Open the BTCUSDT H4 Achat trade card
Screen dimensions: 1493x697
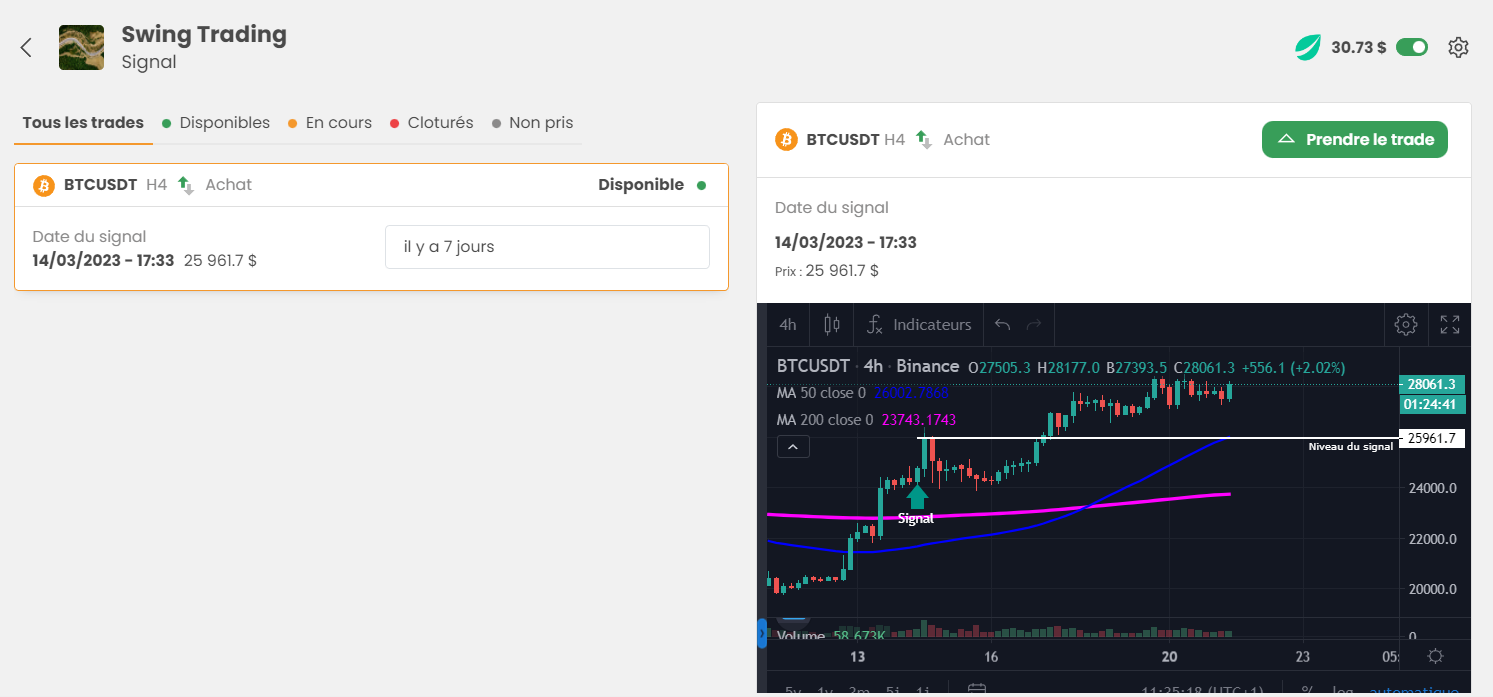point(371,227)
